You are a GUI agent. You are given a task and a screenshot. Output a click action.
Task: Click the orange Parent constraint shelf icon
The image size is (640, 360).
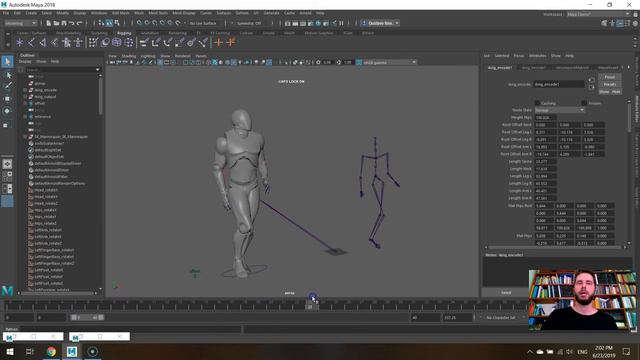219,42
